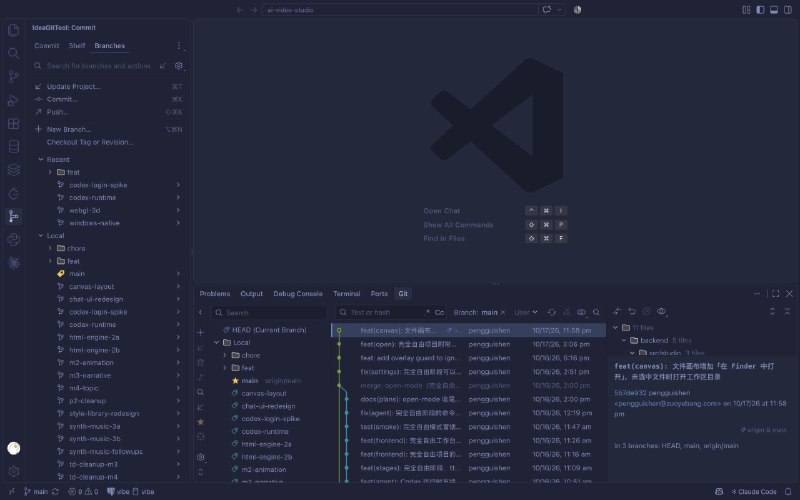Screen dimensions: 800x500
Task: Click the undo revert icon in details toolbar
Action: [x=632, y=311]
